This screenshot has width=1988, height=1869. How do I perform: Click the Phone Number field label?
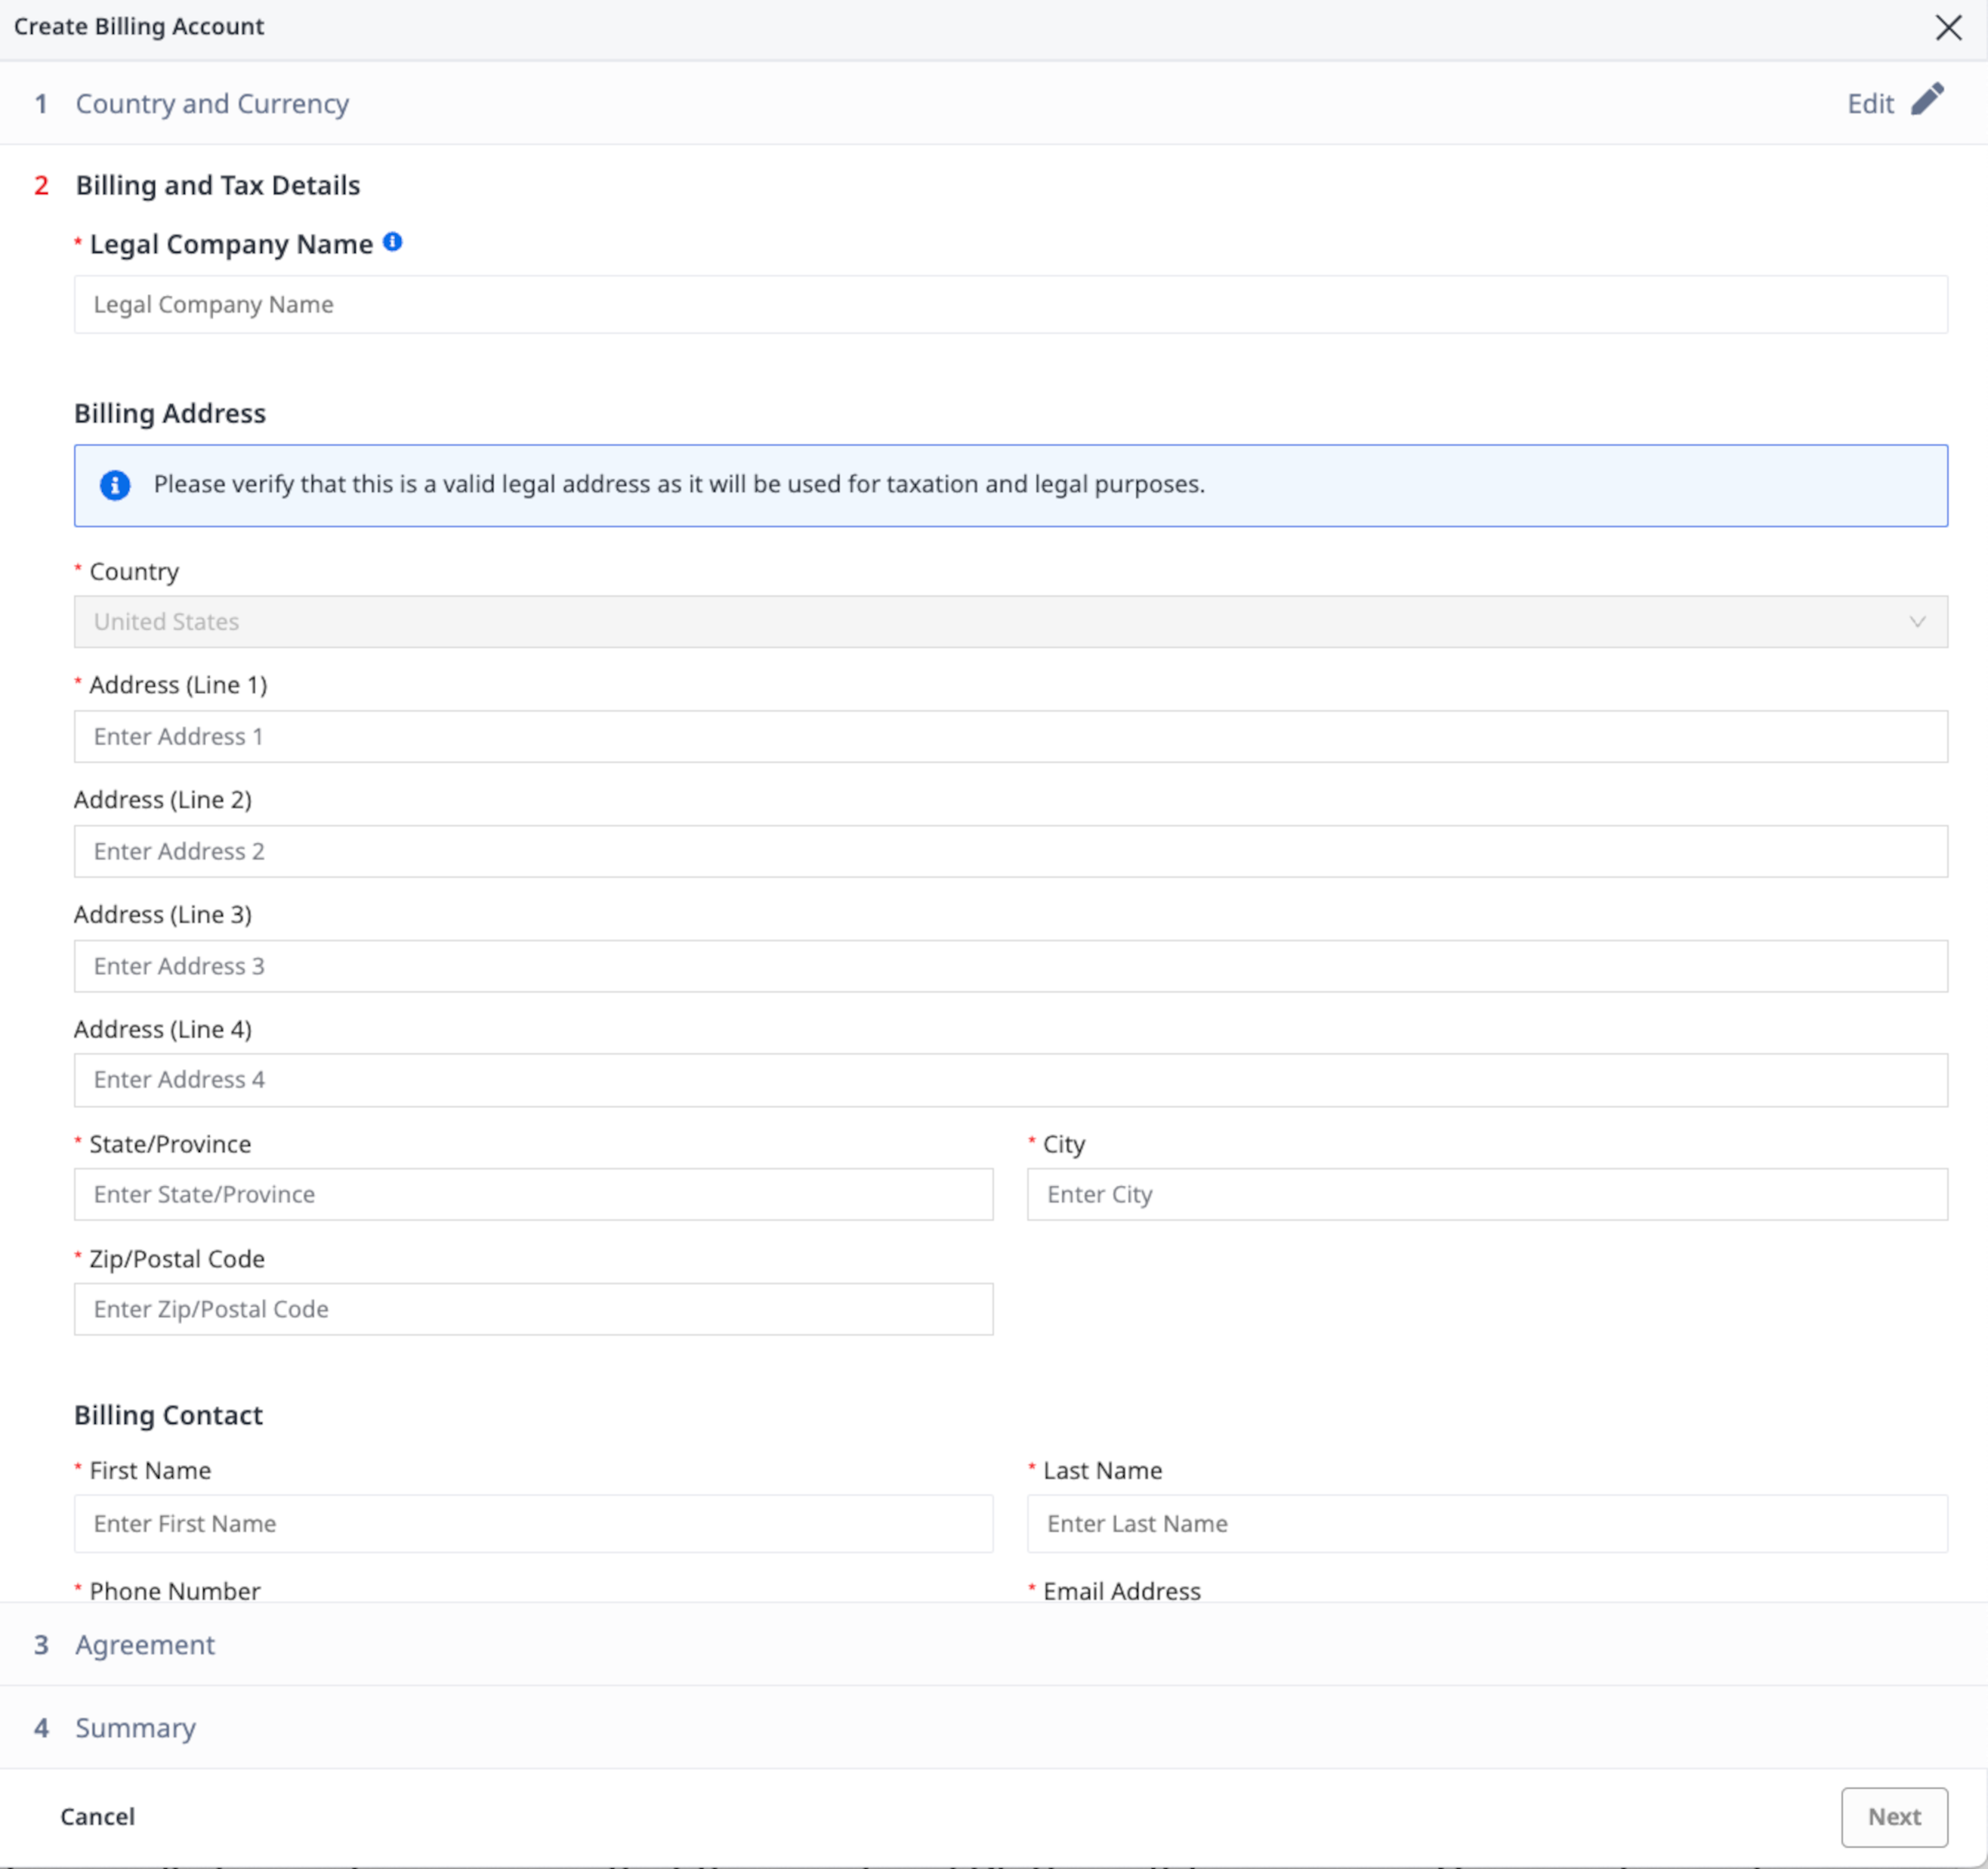click(x=174, y=1591)
